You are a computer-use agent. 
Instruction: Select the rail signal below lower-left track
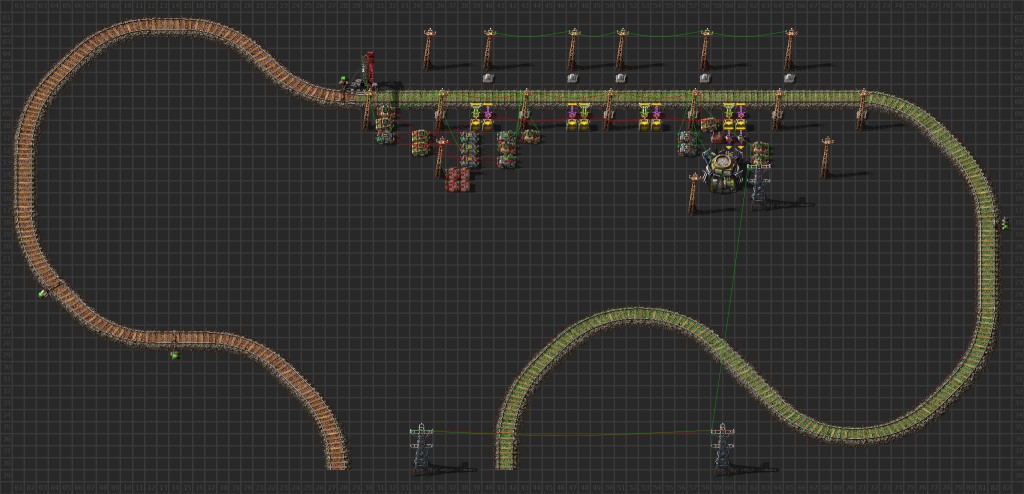click(x=173, y=354)
